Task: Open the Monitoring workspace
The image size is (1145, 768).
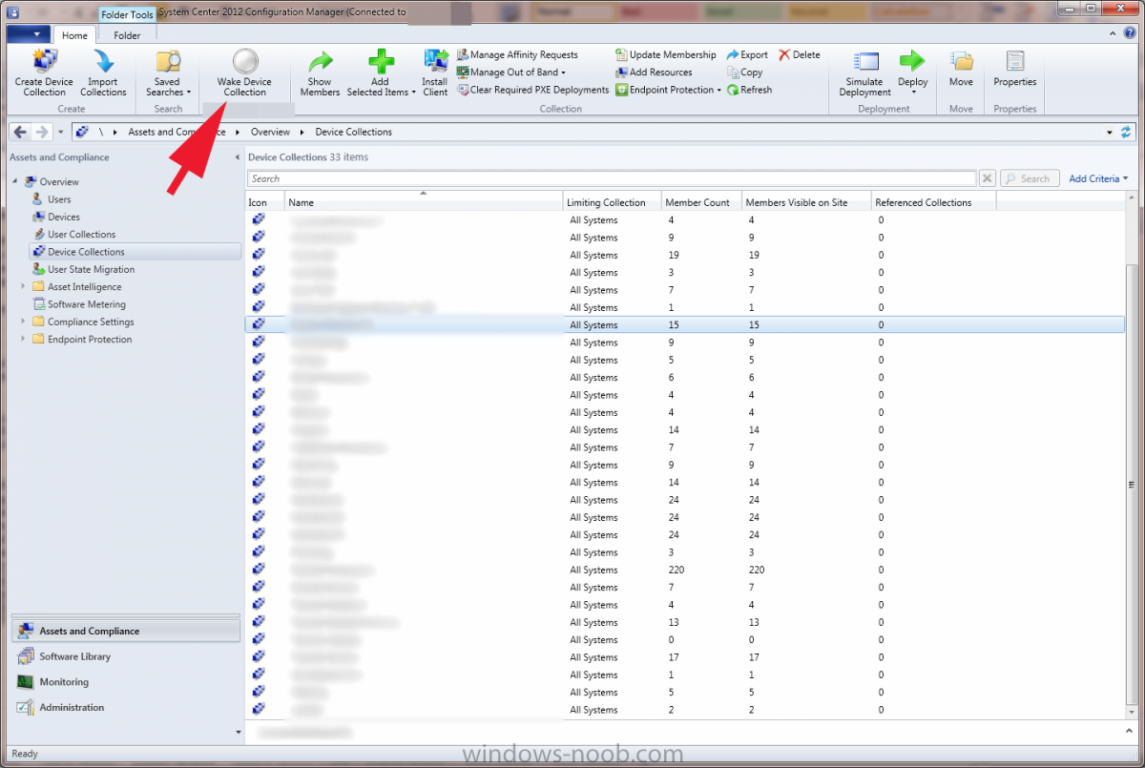Action: (126, 682)
